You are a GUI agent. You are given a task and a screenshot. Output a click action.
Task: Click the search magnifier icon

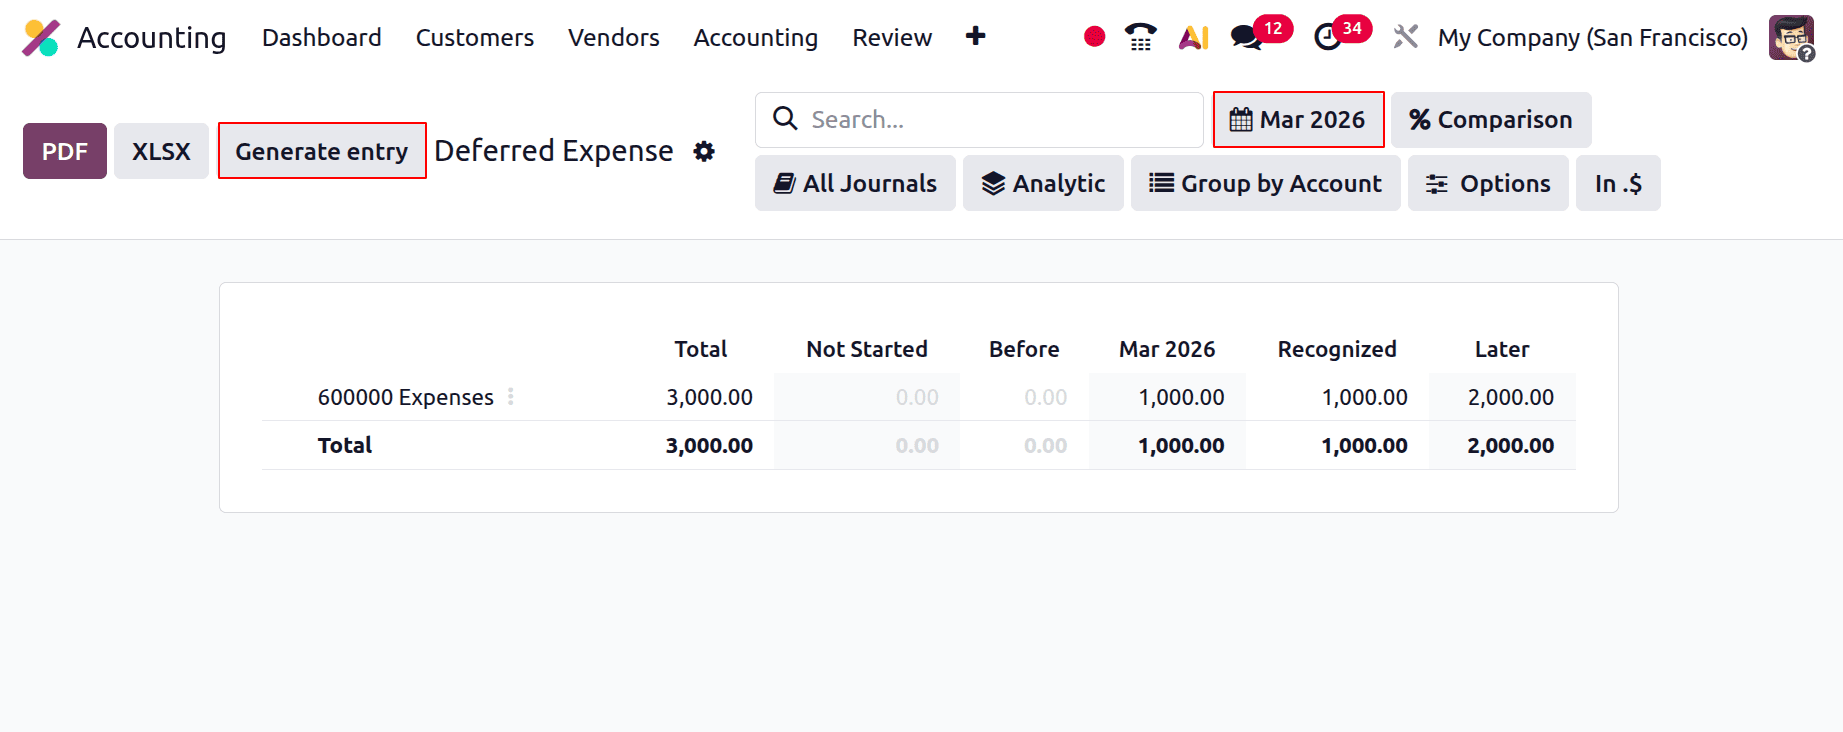pos(786,119)
